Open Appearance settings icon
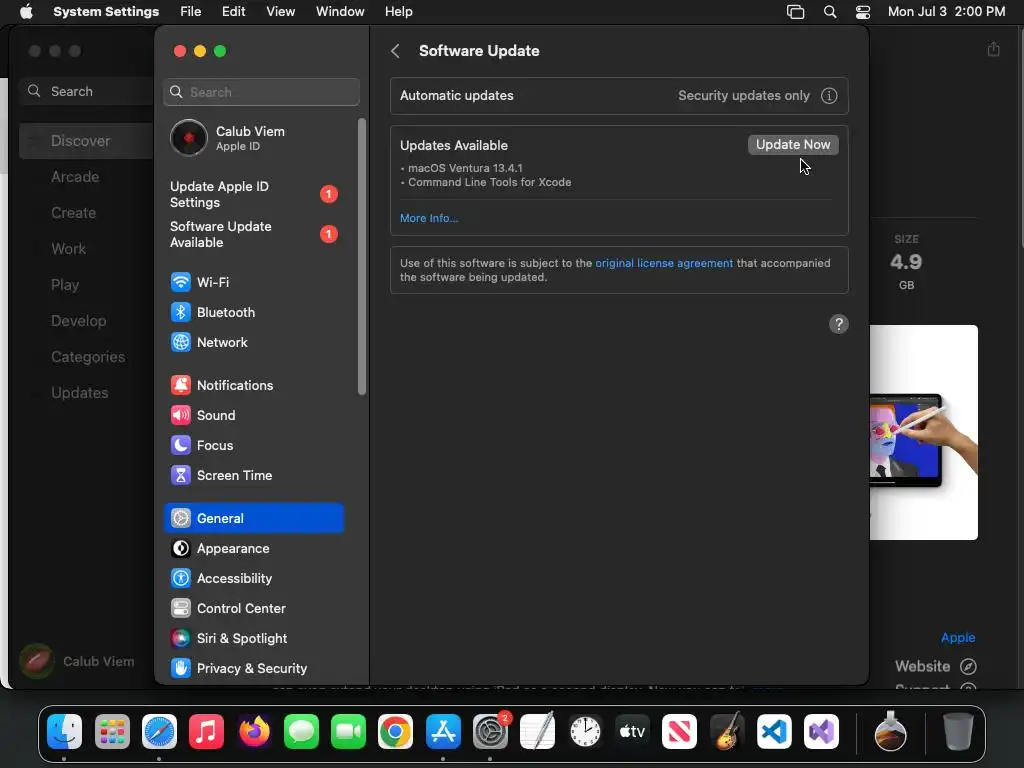This screenshot has height=768, width=1024. pyautogui.click(x=181, y=549)
